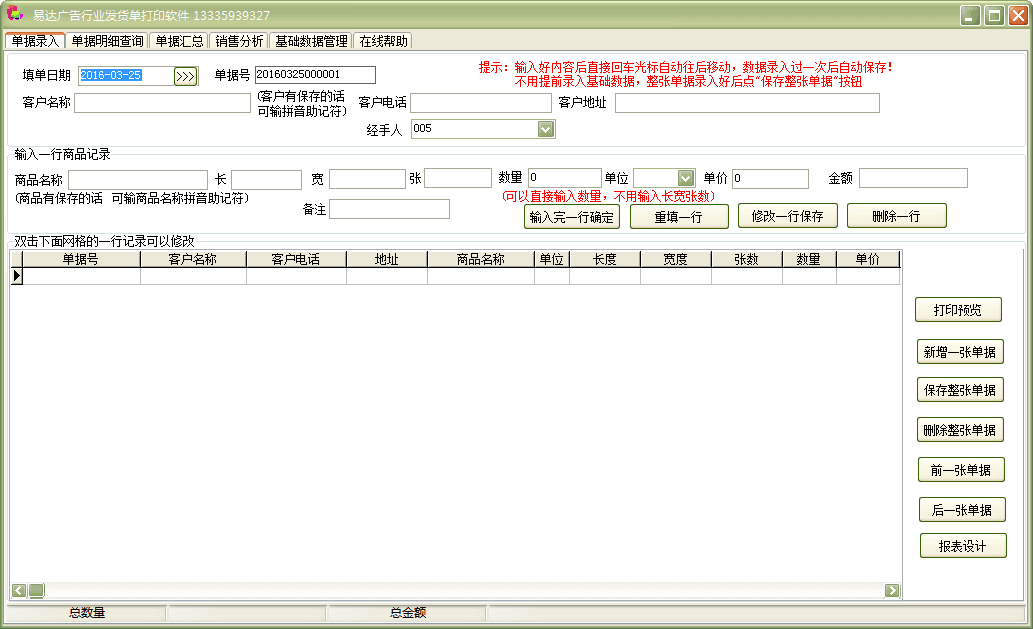Click the date picker arrow button
The width and height of the screenshot is (1033, 629).
(x=185, y=76)
